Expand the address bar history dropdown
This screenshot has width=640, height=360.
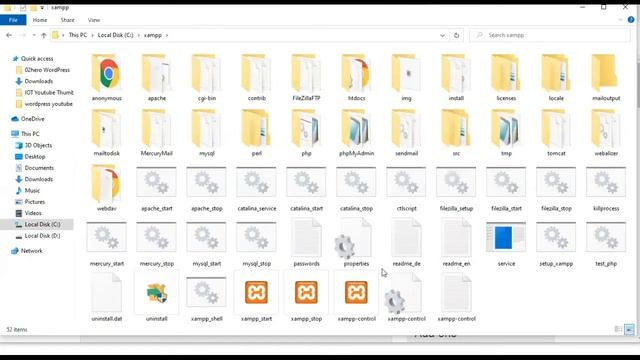[x=442, y=35]
